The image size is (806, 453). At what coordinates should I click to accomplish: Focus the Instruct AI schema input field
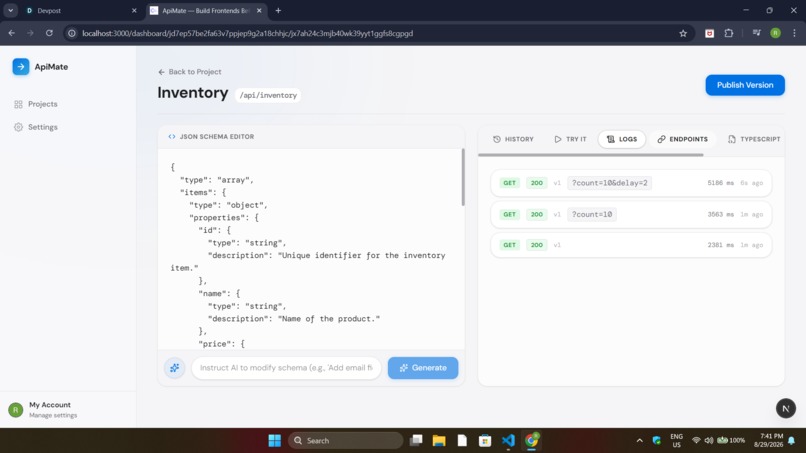(286, 368)
